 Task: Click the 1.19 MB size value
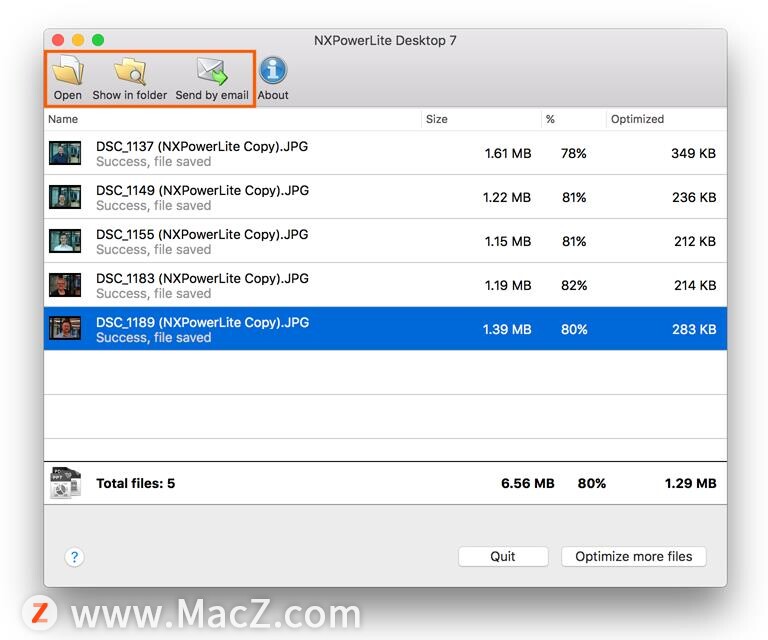click(508, 285)
